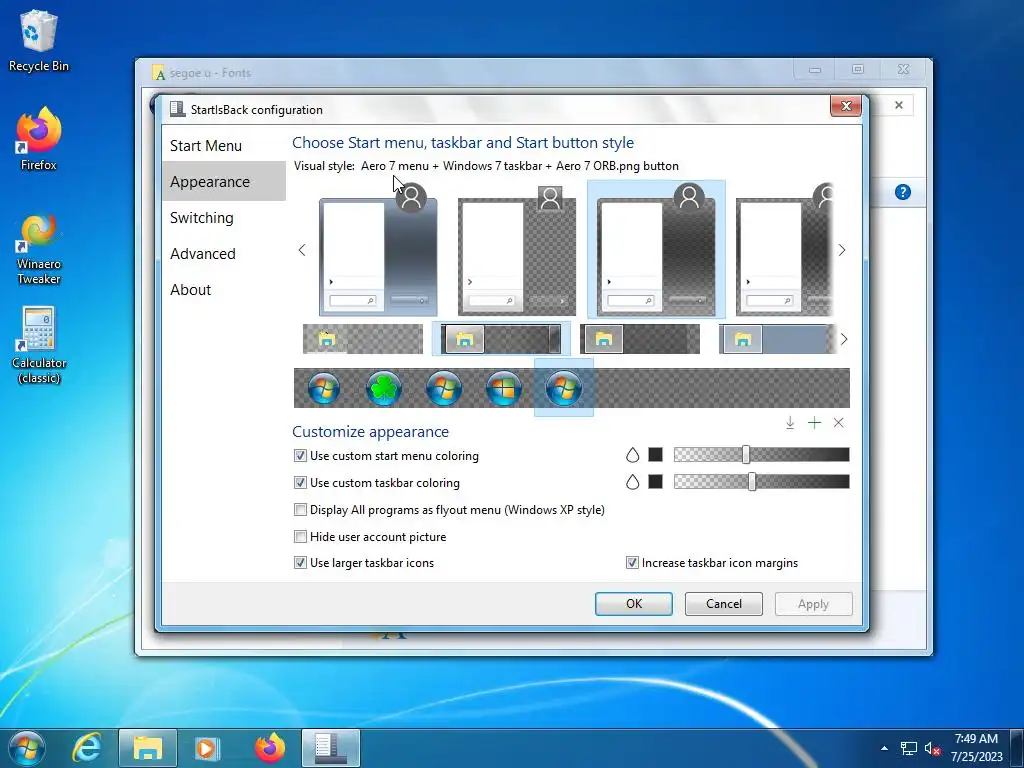This screenshot has width=1024, height=768.
Task: Close the StartIsBack configuration dialog
Action: coord(846,106)
